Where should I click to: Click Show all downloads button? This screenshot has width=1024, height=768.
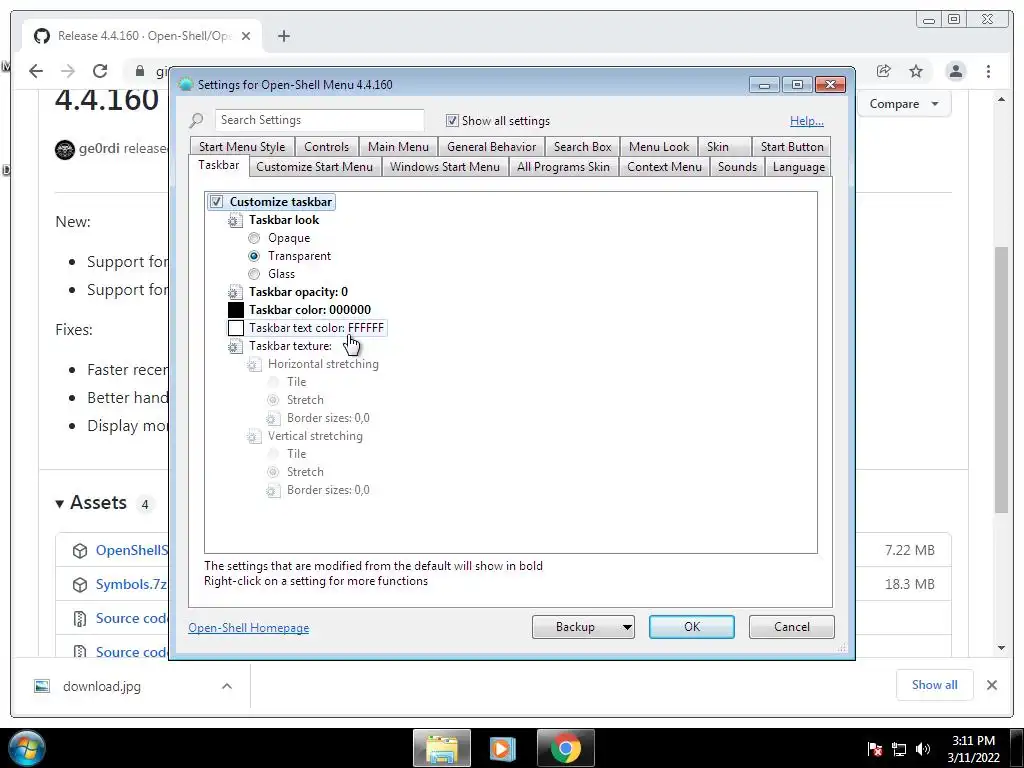coord(935,685)
